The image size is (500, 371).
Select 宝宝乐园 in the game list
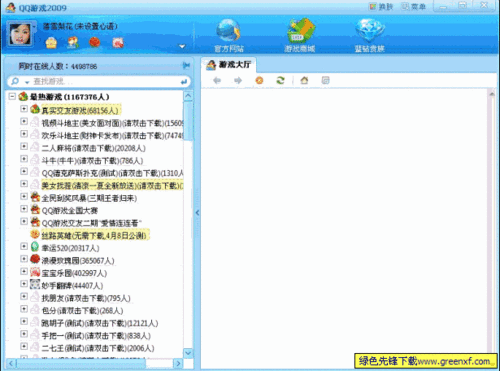click(74, 273)
